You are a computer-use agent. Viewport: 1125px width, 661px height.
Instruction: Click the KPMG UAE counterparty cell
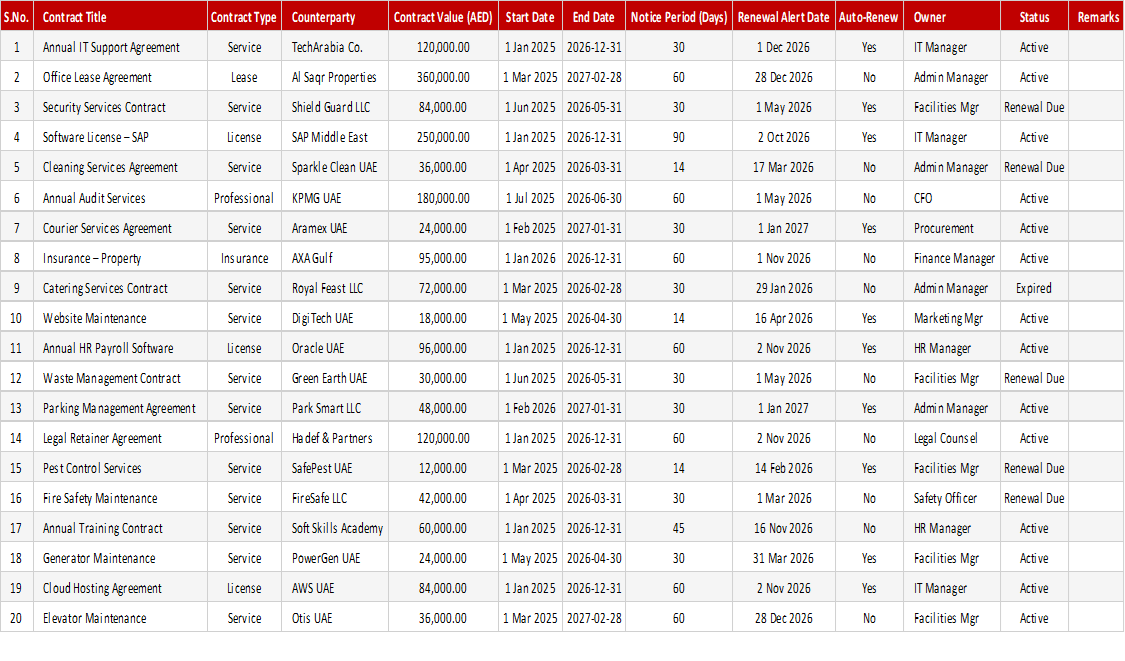[x=335, y=198]
